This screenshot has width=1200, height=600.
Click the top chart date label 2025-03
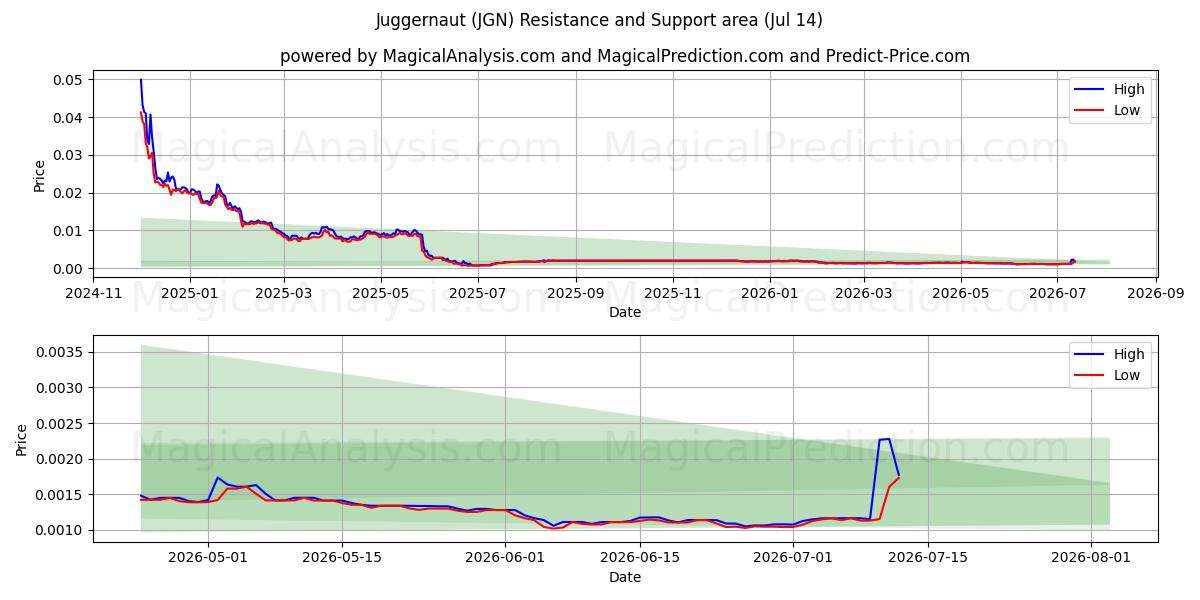click(x=284, y=294)
